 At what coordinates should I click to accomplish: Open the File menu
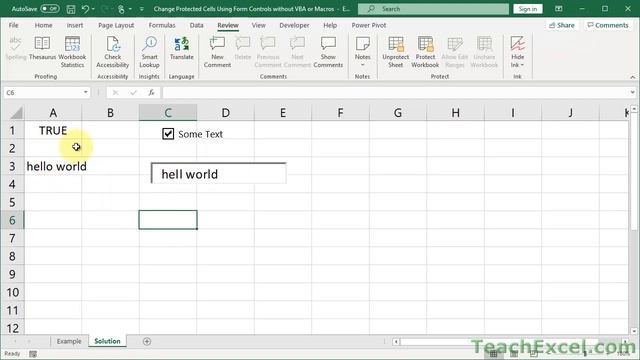(x=13, y=25)
